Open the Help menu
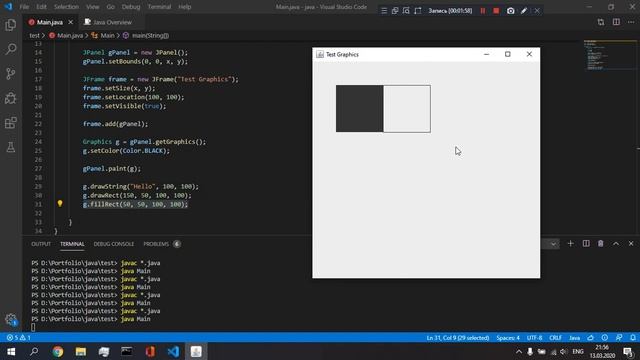Image resolution: width=640 pixels, height=360 pixels. [x=184, y=7]
